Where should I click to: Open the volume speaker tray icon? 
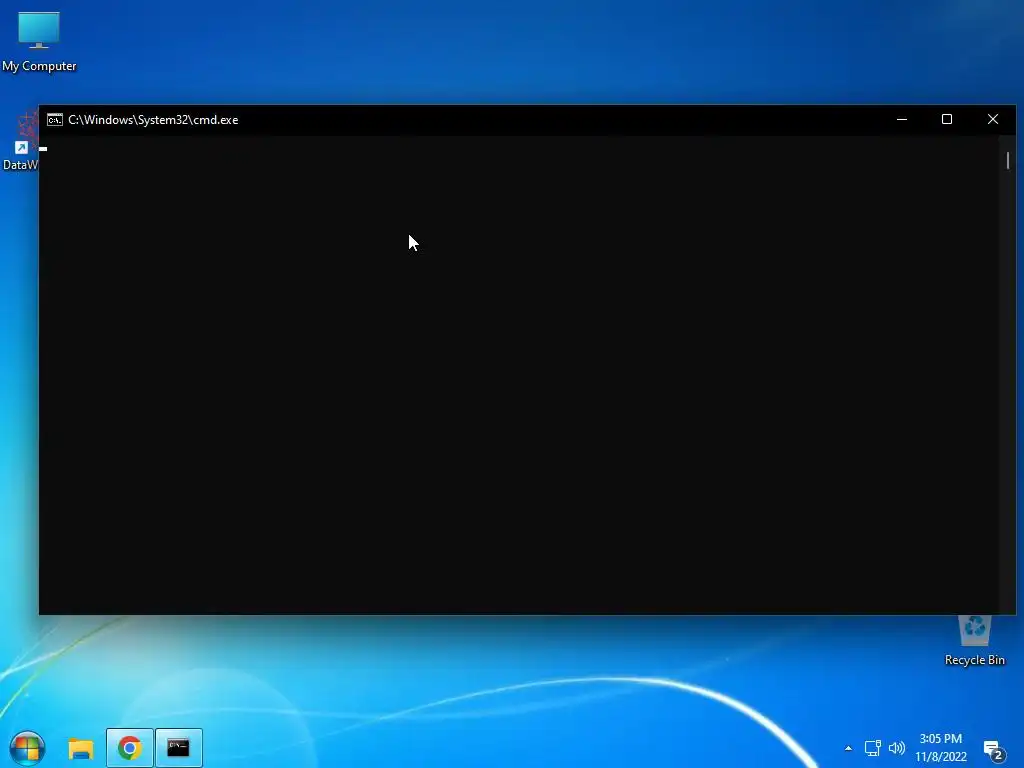[897, 748]
